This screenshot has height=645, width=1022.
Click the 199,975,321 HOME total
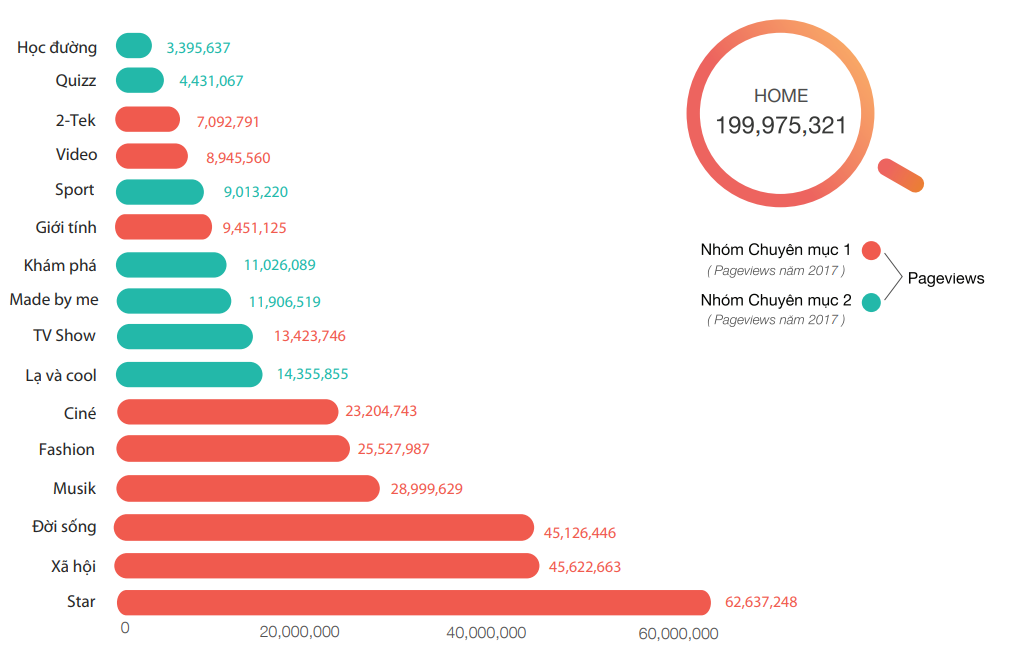pyautogui.click(x=780, y=125)
